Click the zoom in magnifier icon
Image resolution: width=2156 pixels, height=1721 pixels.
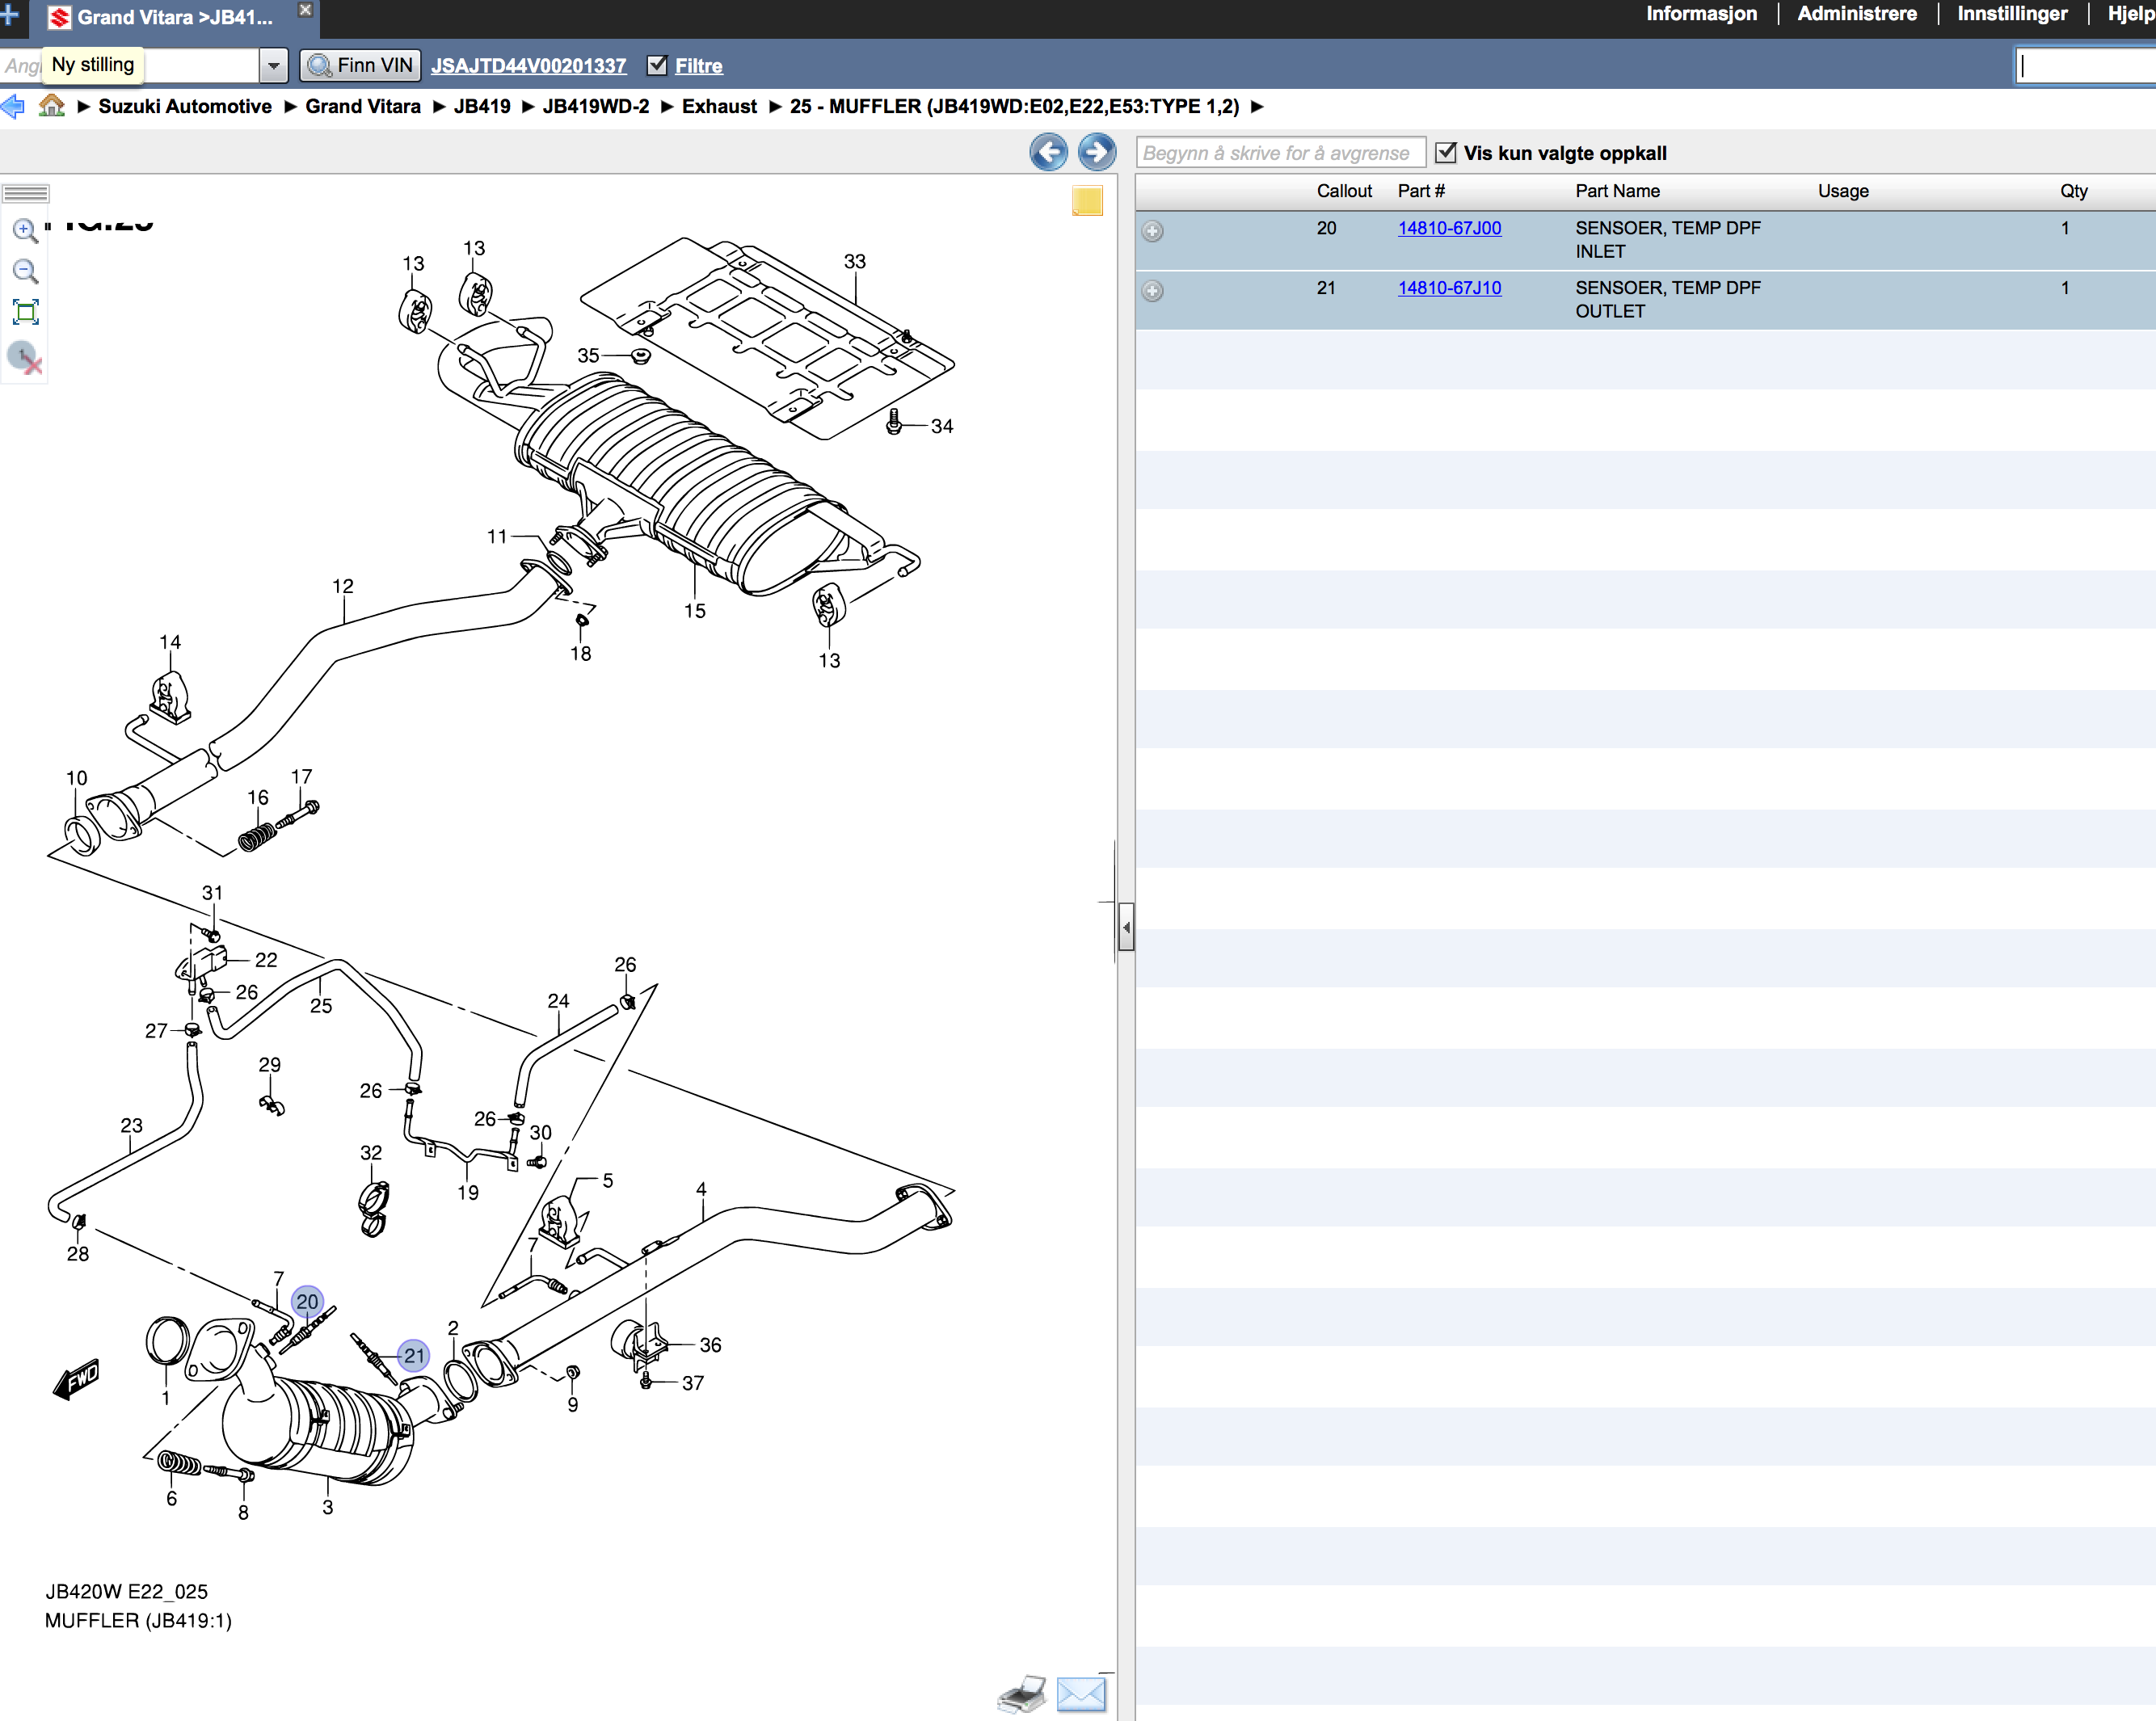25,230
